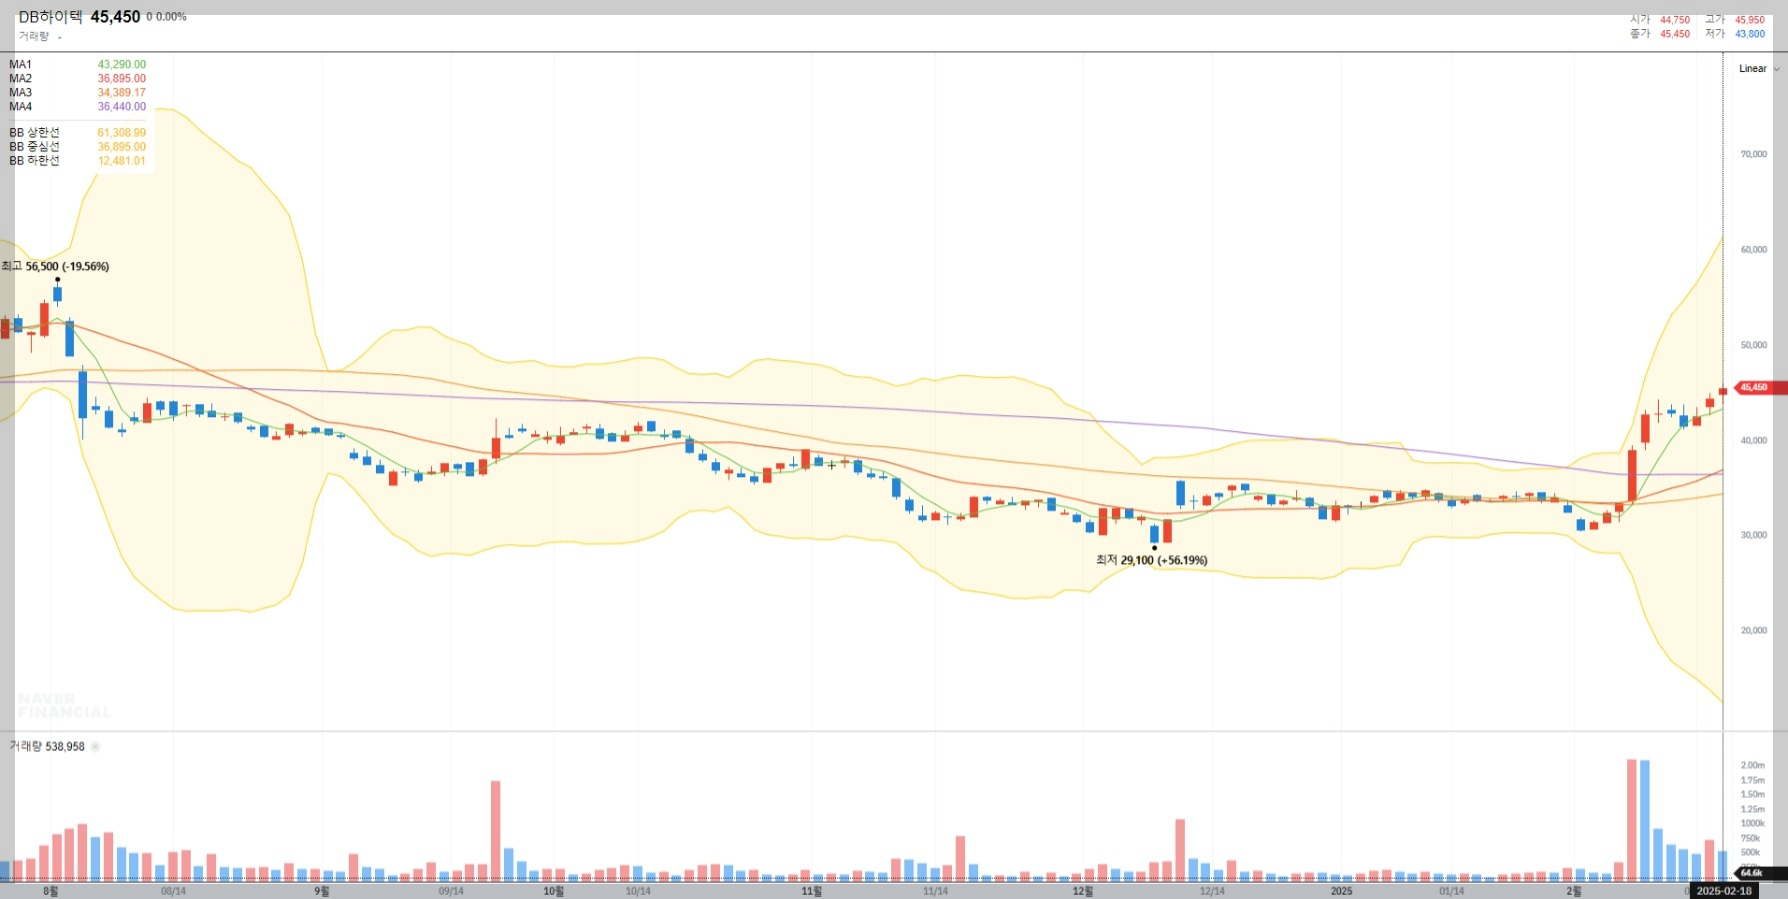The width and height of the screenshot is (1788, 899).
Task: Click the BB 중심선 legend row
Action: click(77, 147)
